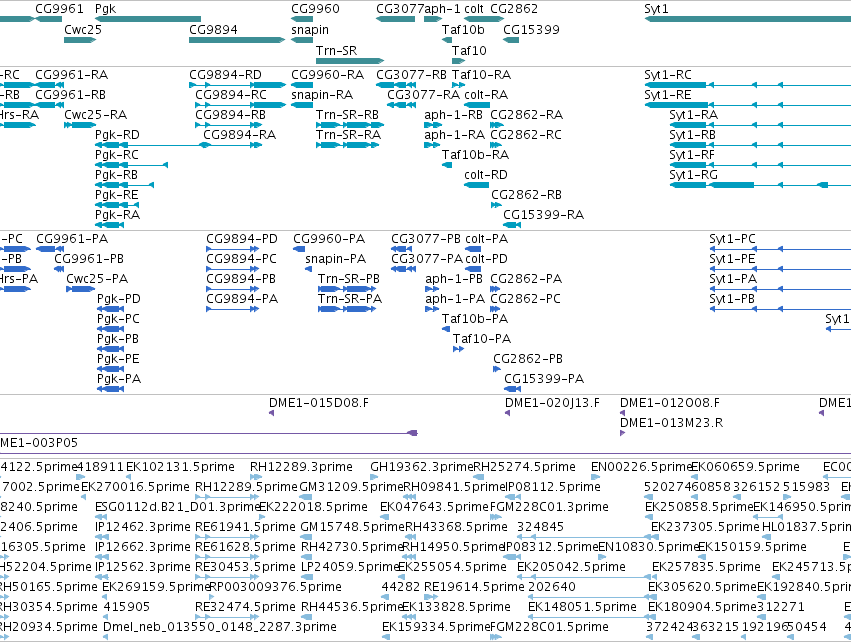Select EST RH12289.3prime

301,467
